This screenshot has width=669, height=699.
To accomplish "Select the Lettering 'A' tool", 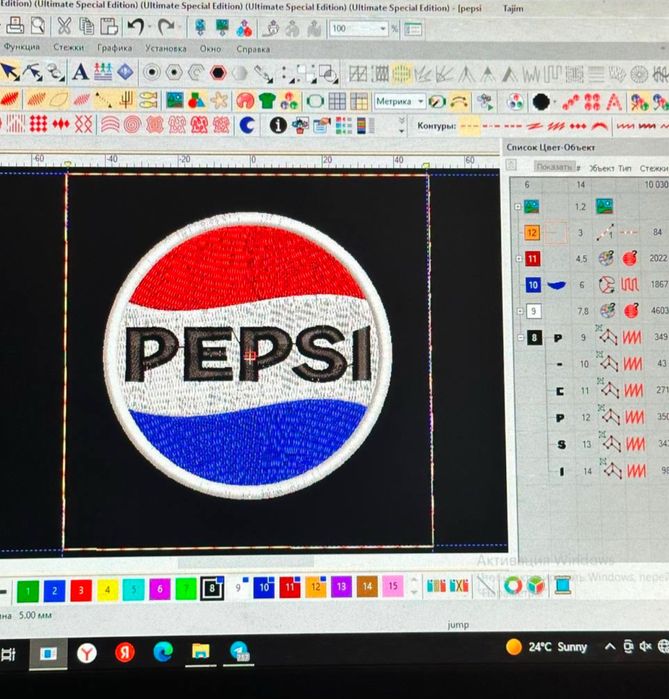I will [x=80, y=72].
